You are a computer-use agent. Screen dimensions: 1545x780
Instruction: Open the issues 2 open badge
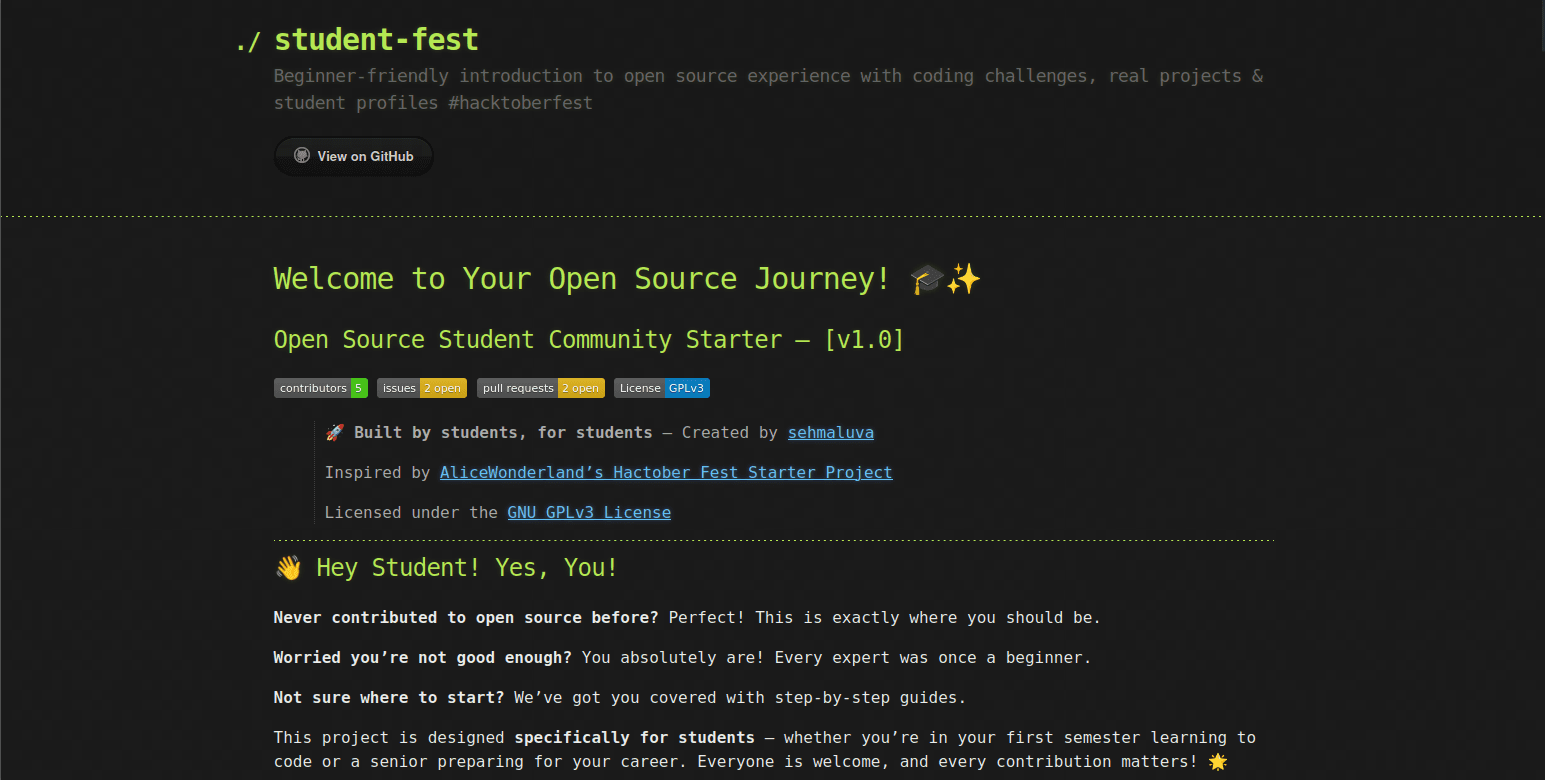[421, 388]
